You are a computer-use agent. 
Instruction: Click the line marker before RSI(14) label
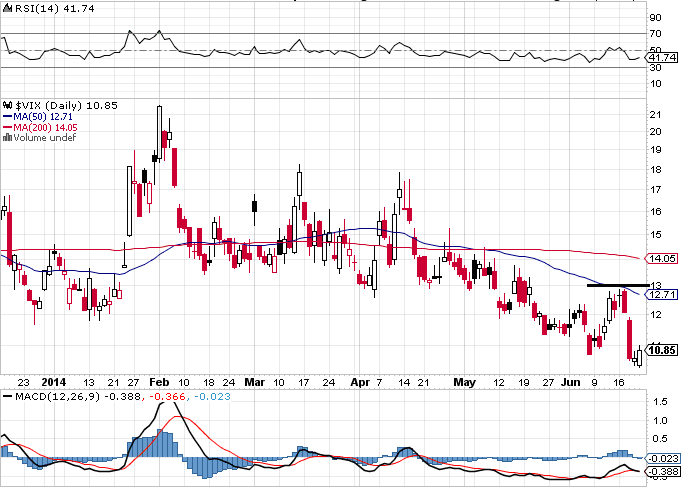[6, 7]
